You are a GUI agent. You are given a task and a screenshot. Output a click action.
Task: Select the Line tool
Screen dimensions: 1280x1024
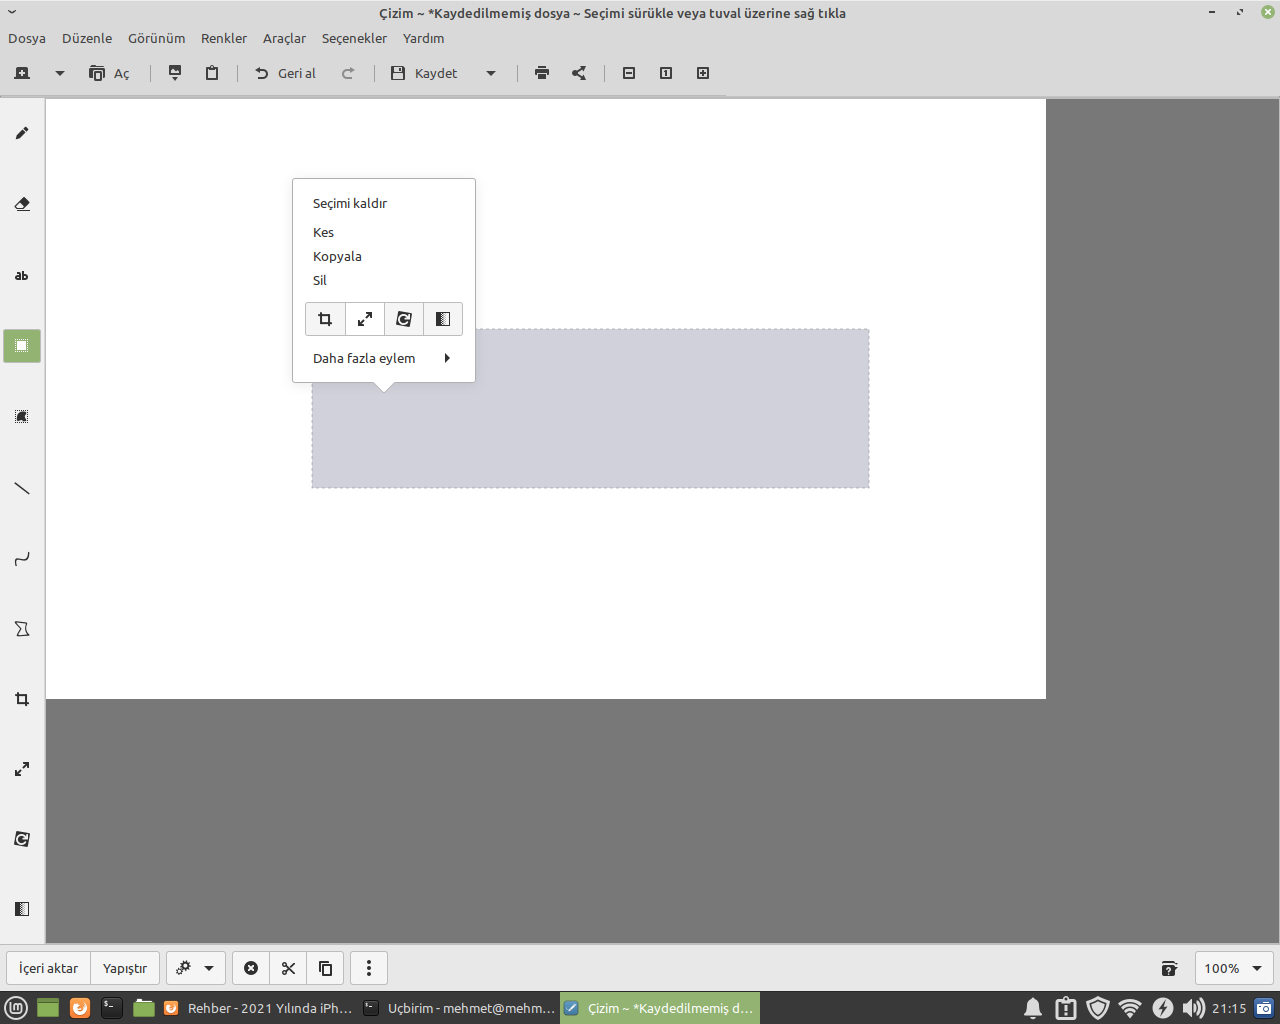click(22, 488)
